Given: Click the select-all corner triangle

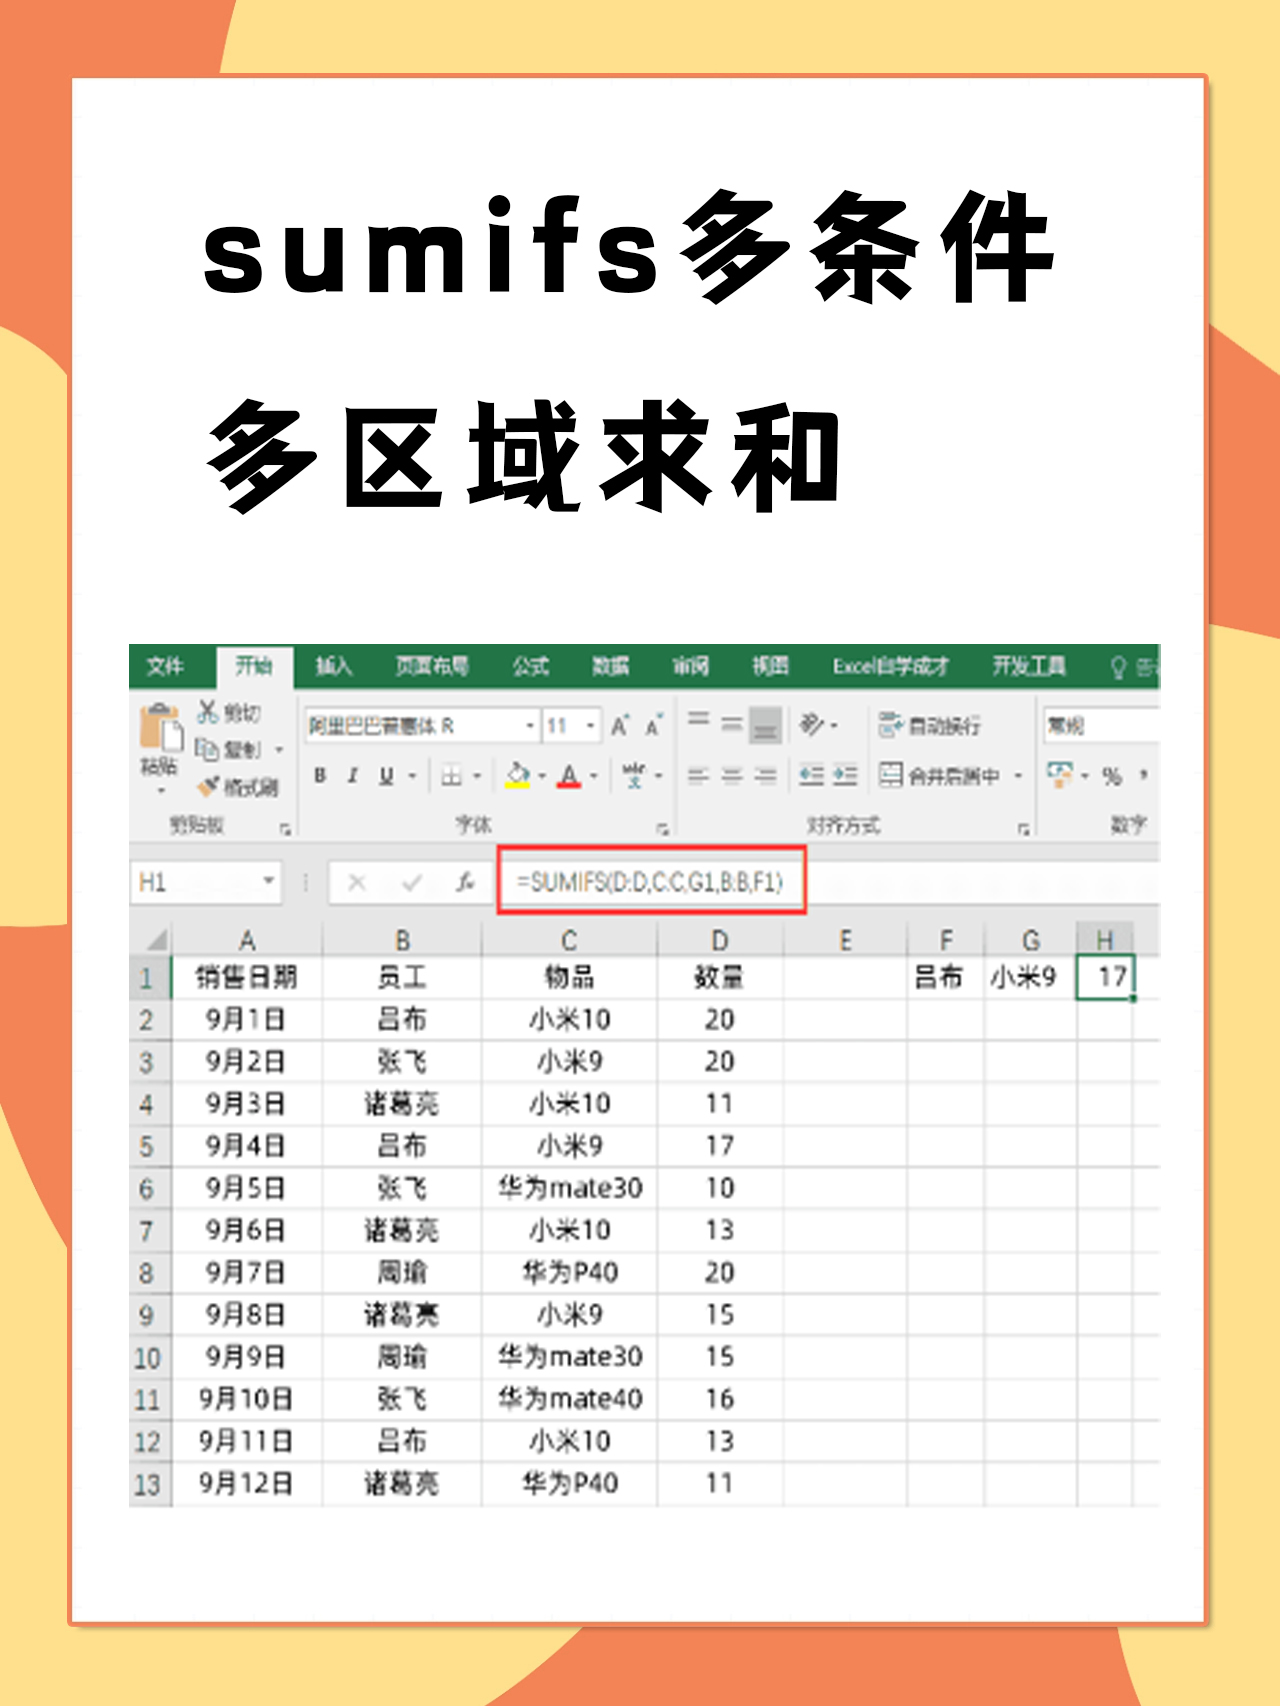Looking at the screenshot, I should coord(157,941).
